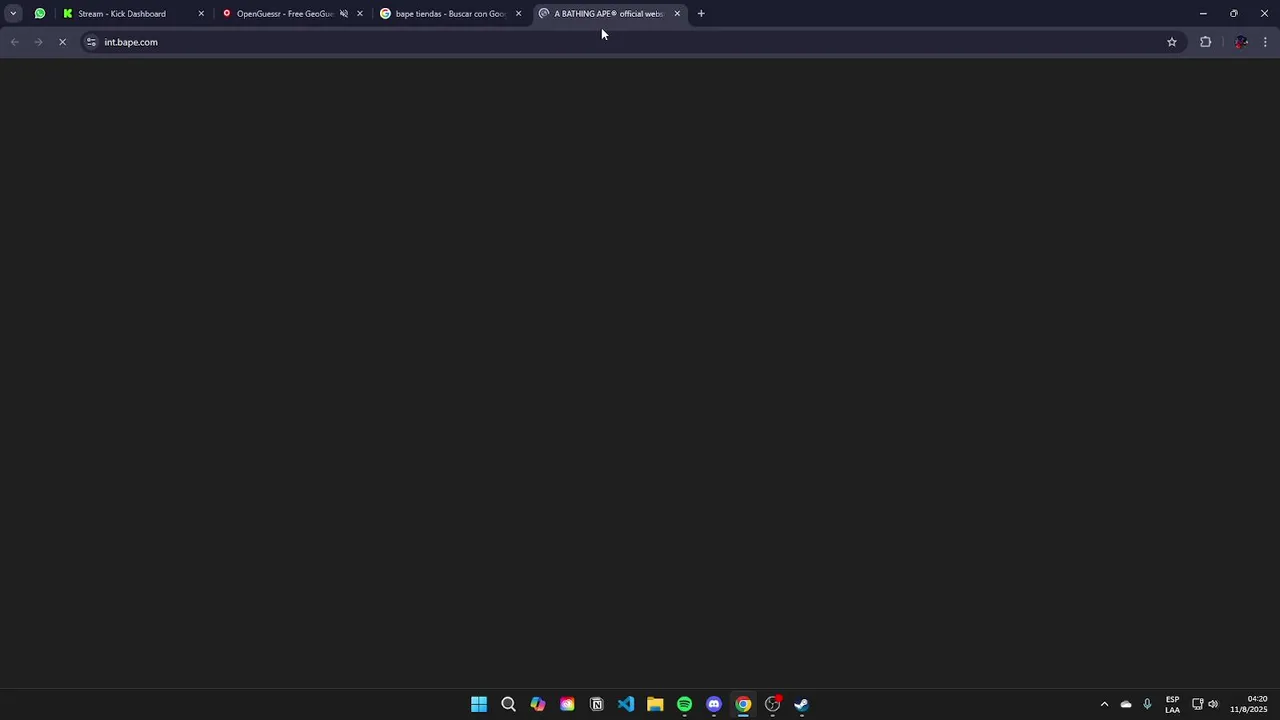Stop loading the page
Image resolution: width=1280 pixels, height=720 pixels.
(62, 42)
